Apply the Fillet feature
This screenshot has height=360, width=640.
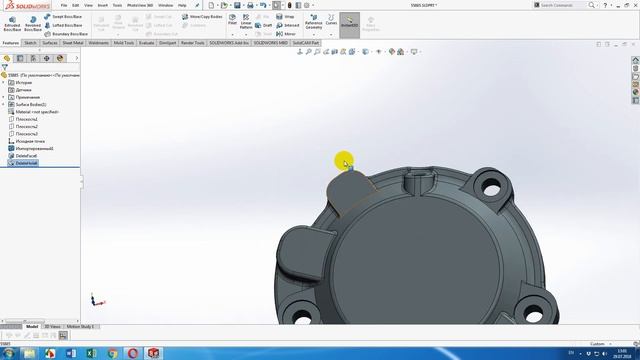point(232,19)
